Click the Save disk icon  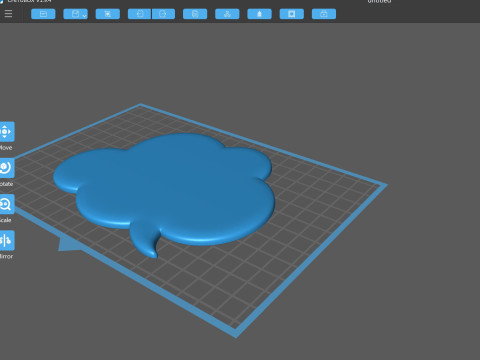pyautogui.click(x=75, y=14)
